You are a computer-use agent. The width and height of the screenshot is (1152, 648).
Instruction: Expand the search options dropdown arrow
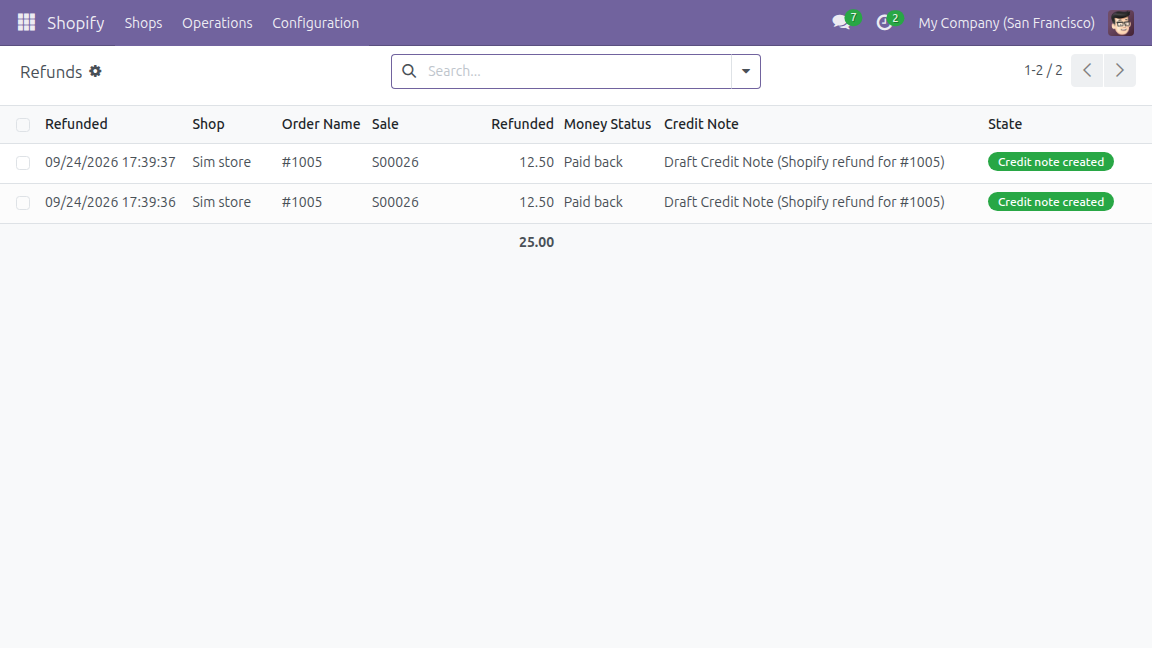tap(746, 71)
